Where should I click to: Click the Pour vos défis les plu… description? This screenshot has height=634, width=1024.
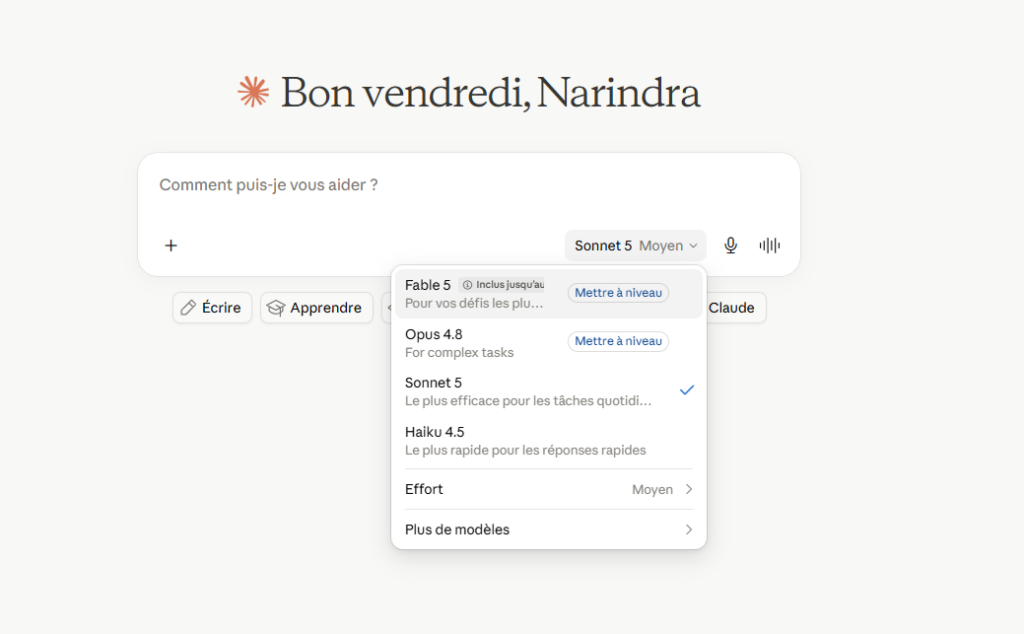pos(473,303)
